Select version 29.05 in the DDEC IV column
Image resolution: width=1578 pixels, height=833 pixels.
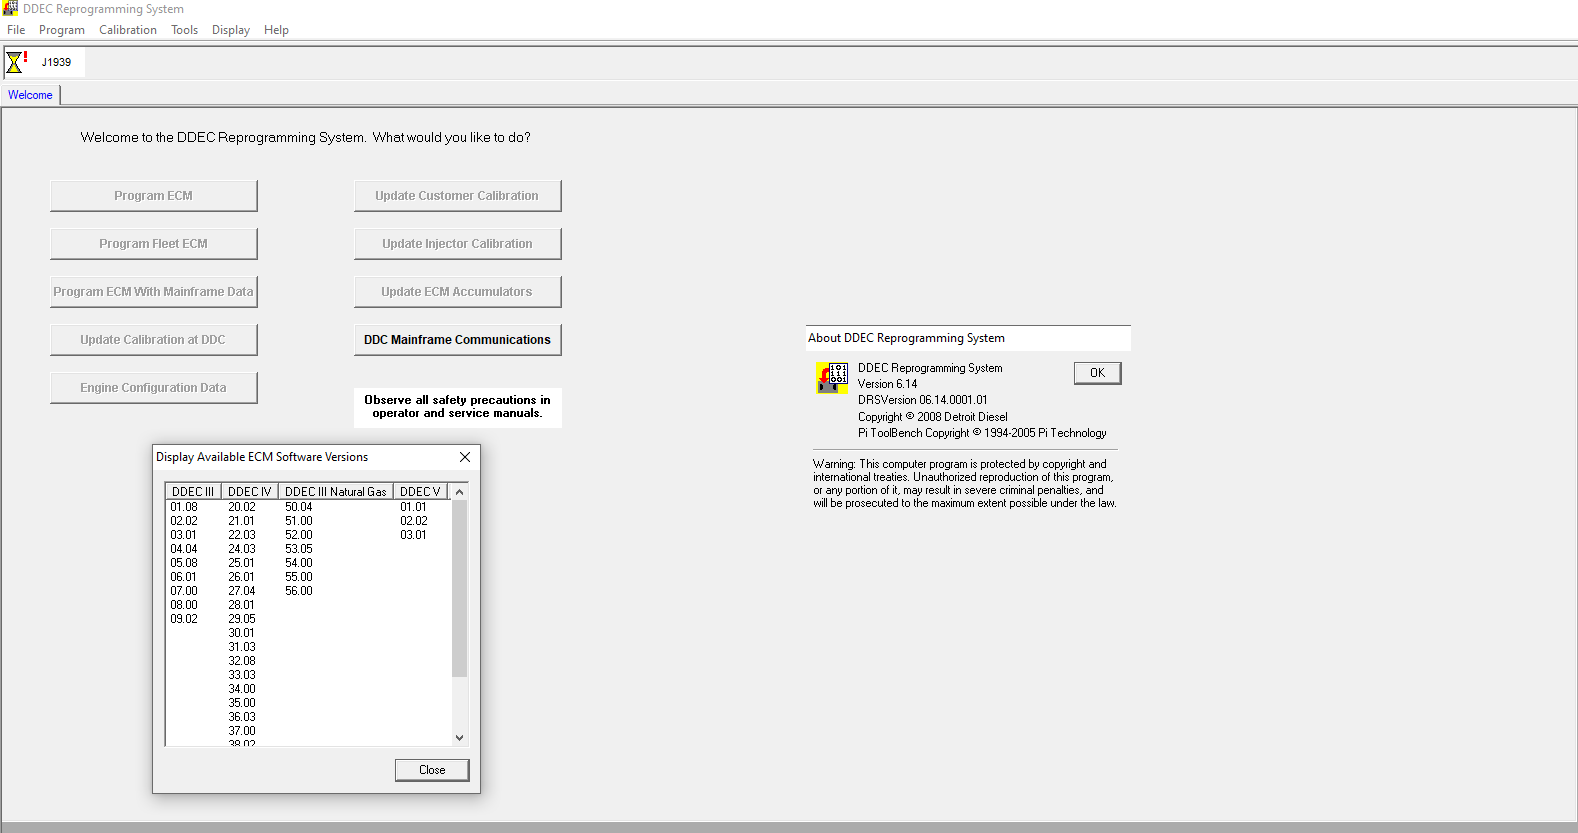tap(242, 619)
